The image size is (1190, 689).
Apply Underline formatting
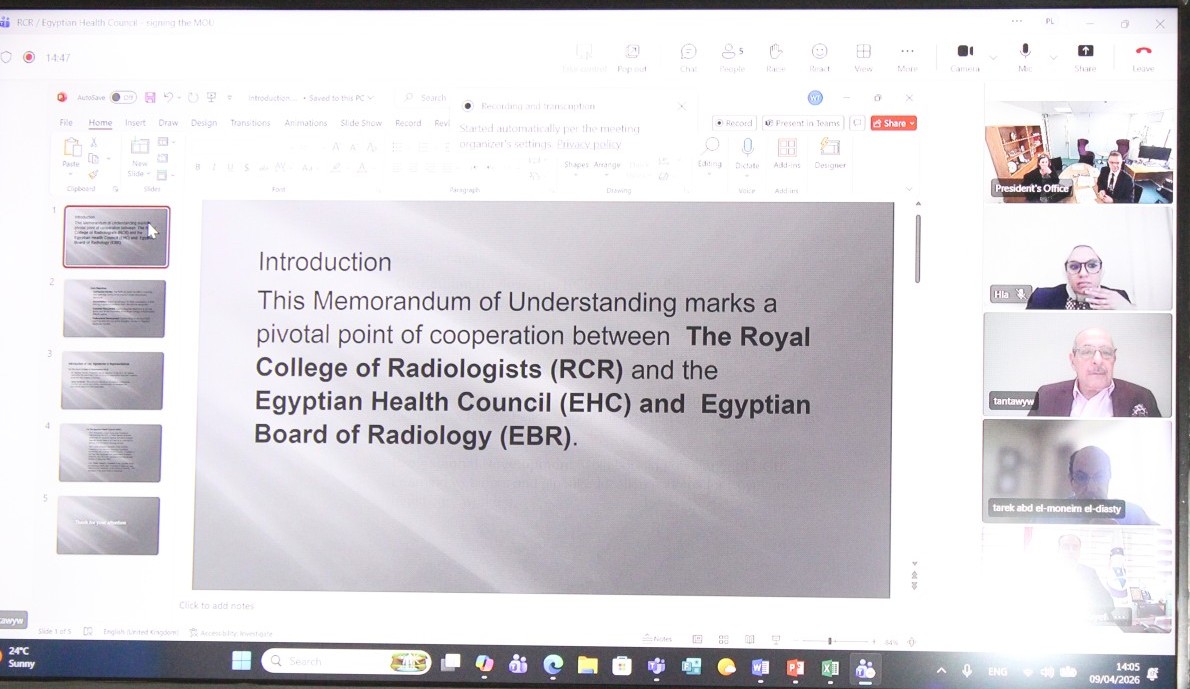coord(230,167)
